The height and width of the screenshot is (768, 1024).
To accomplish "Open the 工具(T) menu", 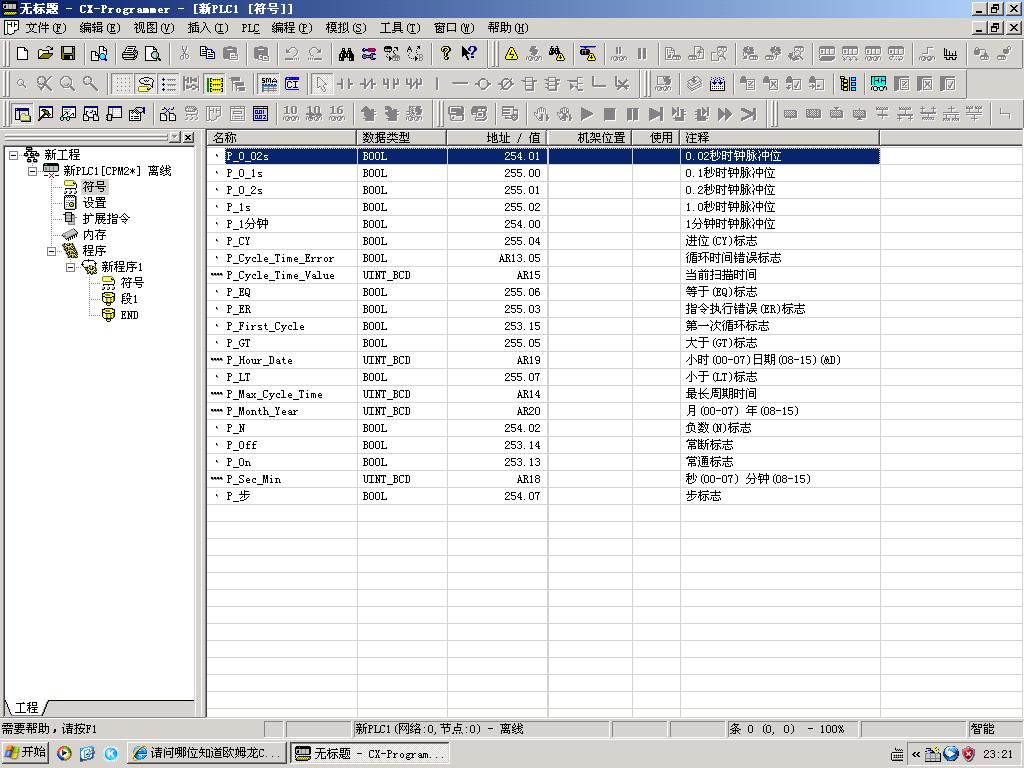I will pos(399,28).
